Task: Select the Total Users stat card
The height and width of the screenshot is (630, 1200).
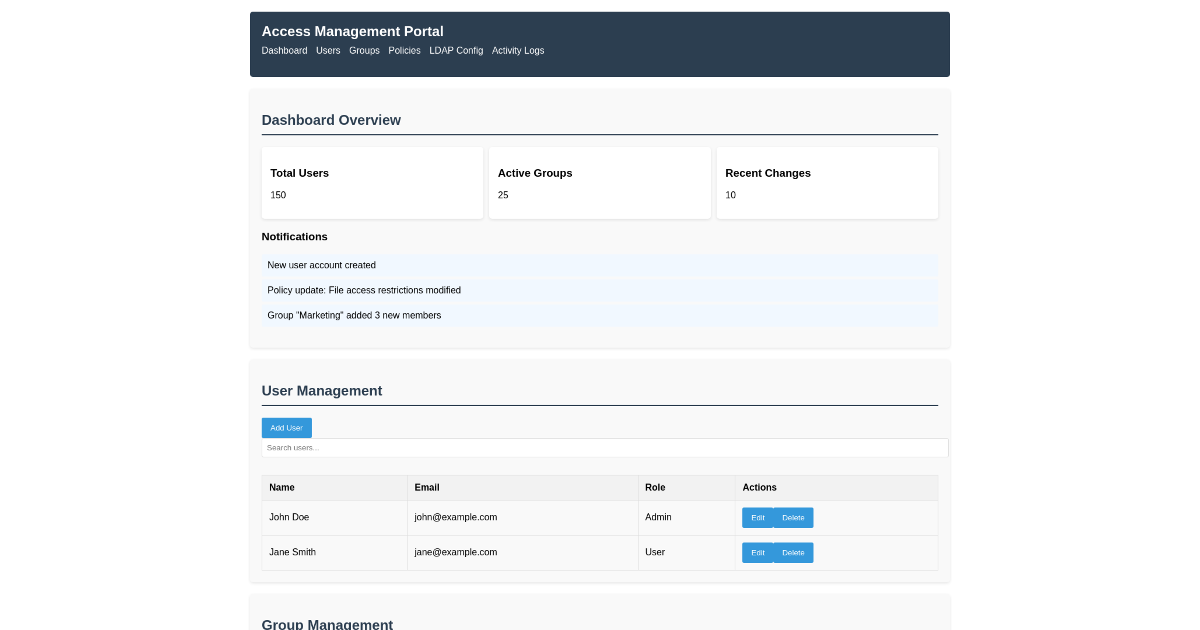Action: pos(372,182)
